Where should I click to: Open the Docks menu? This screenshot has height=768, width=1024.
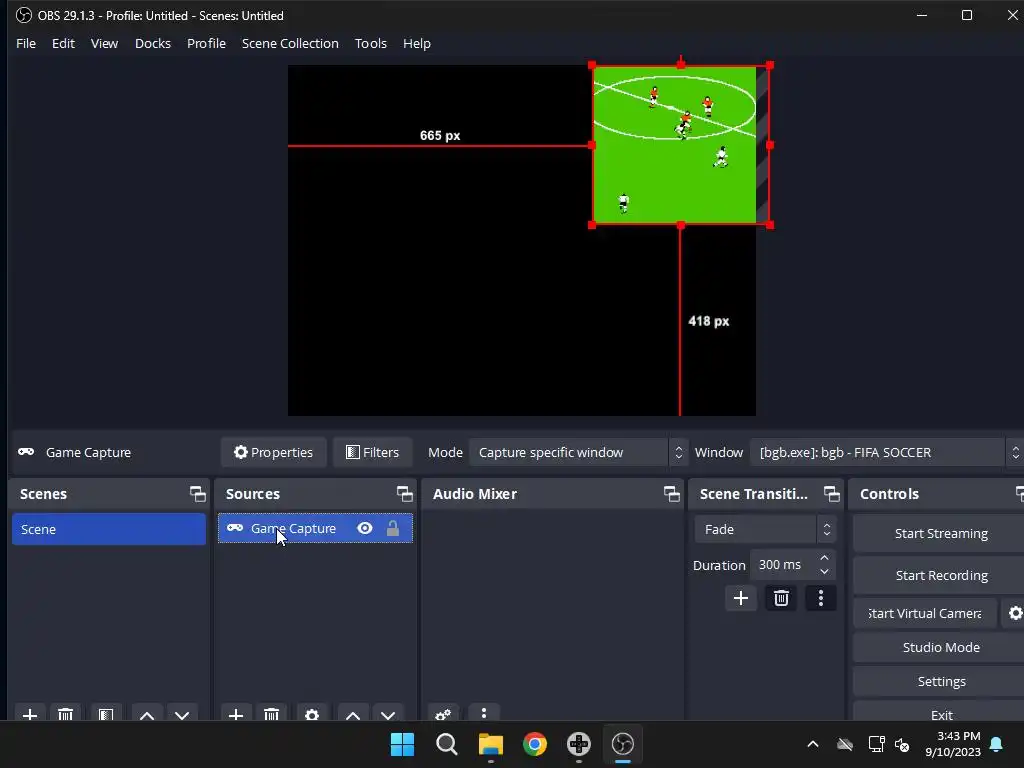click(x=153, y=43)
